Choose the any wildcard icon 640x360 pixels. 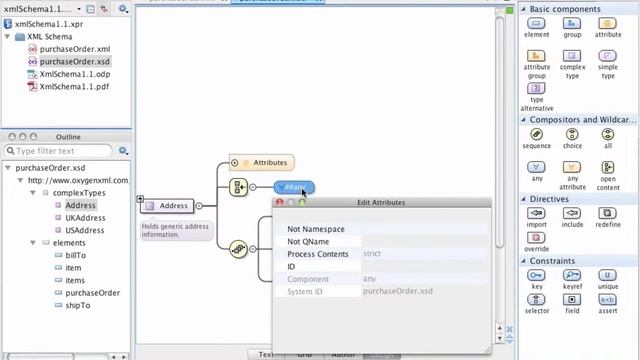point(536,167)
